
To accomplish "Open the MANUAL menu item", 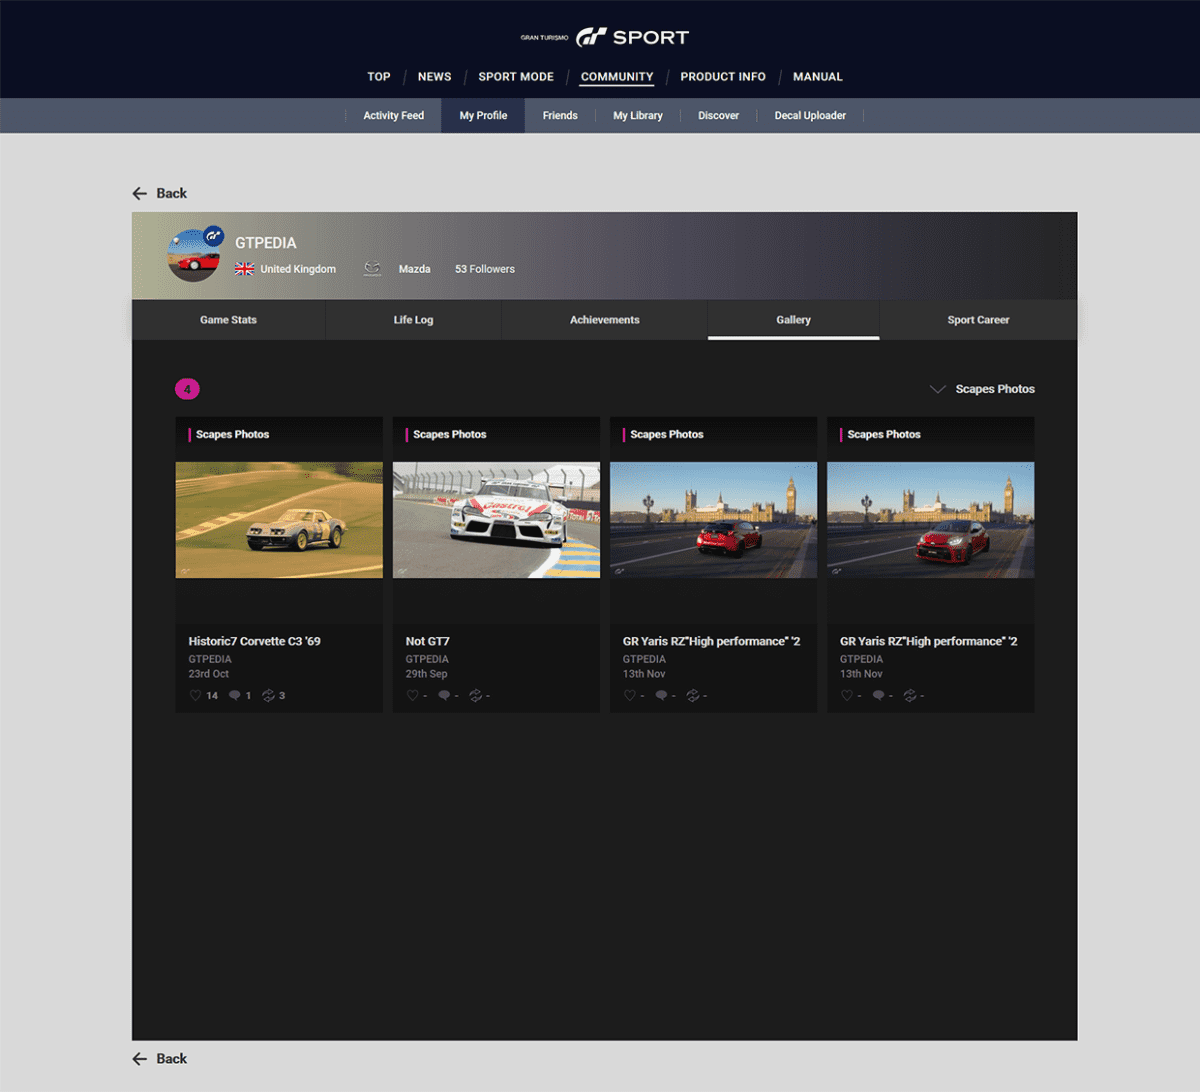I will pyautogui.click(x=818, y=77).
